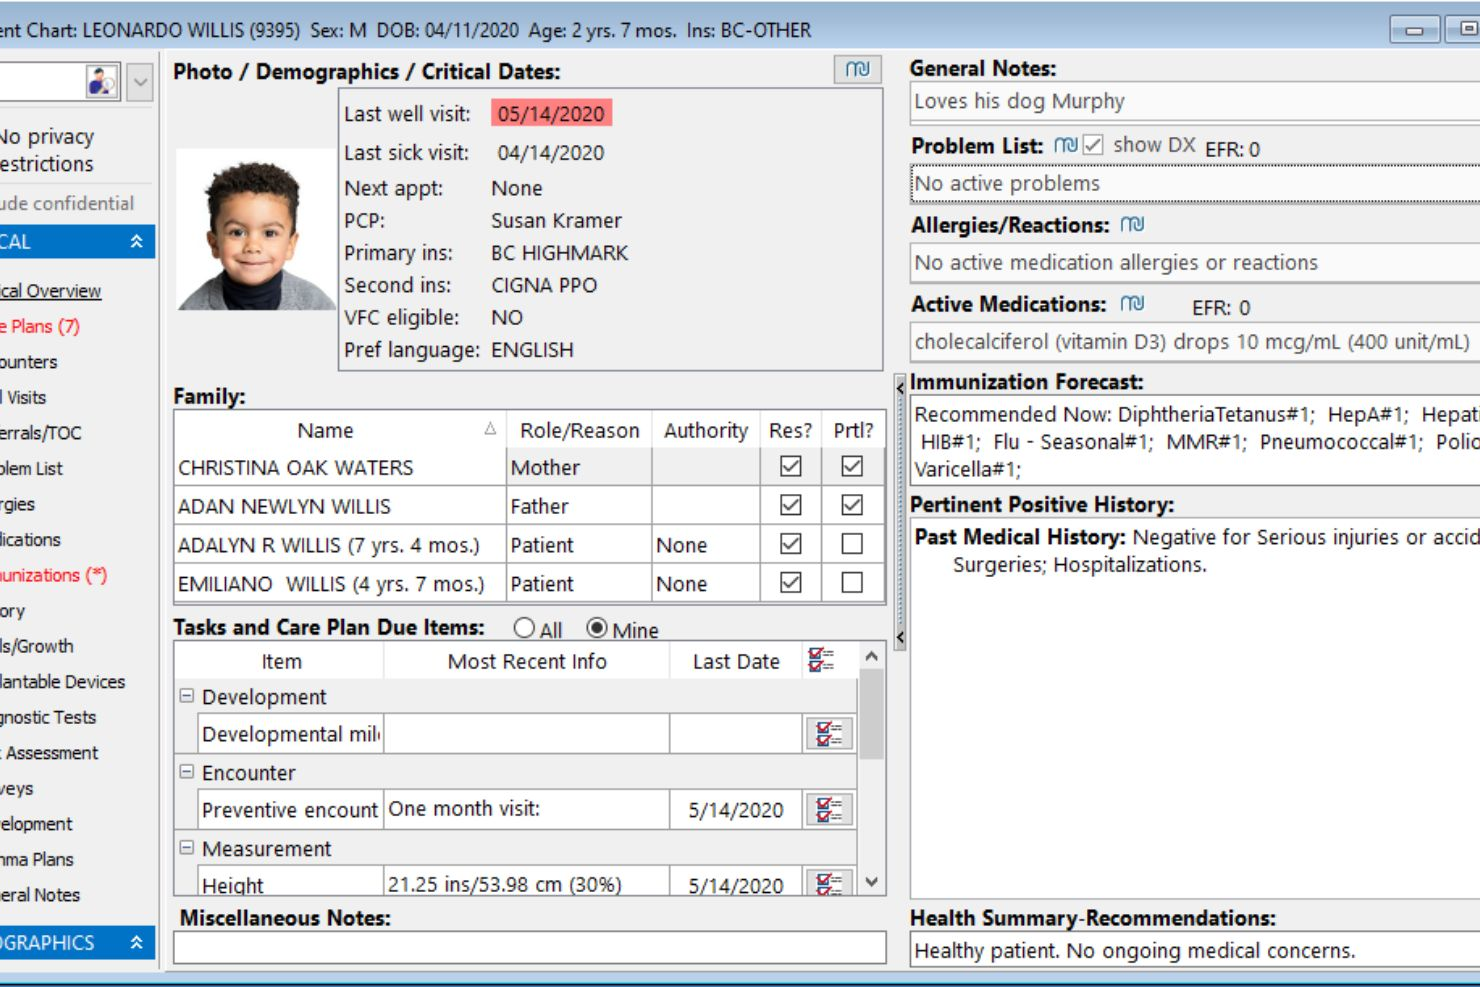Toggle Res? checkbox for Adan Newlyn Willis
The height and width of the screenshot is (987, 1480).
tap(790, 505)
